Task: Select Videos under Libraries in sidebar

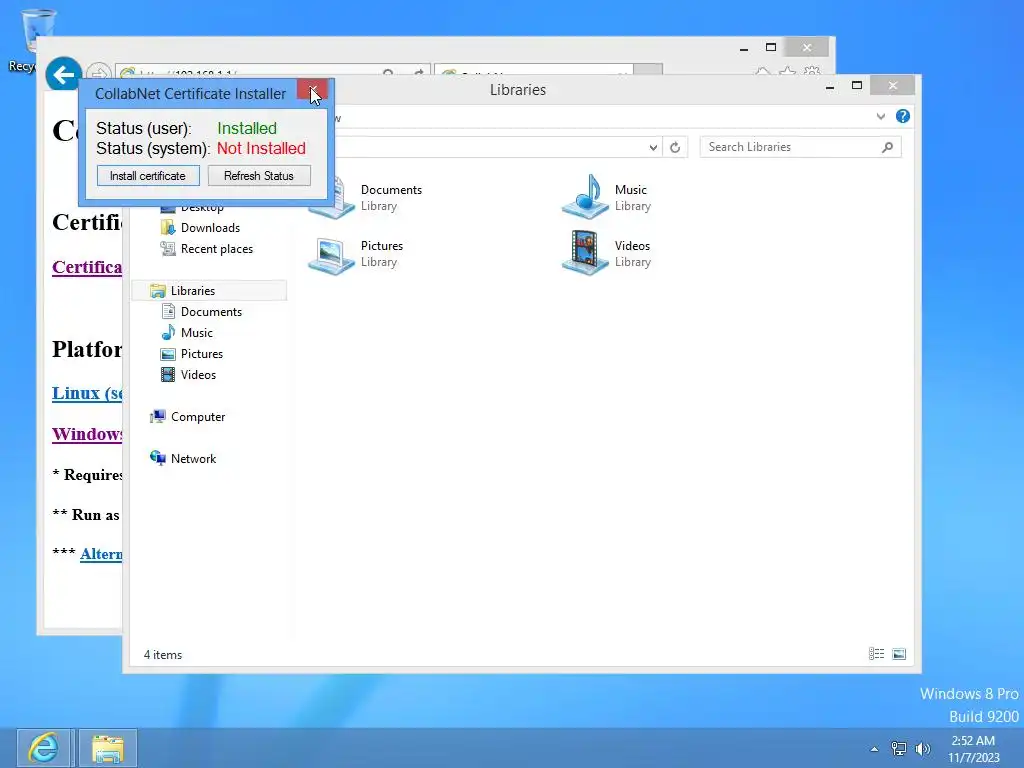Action: coord(198,374)
